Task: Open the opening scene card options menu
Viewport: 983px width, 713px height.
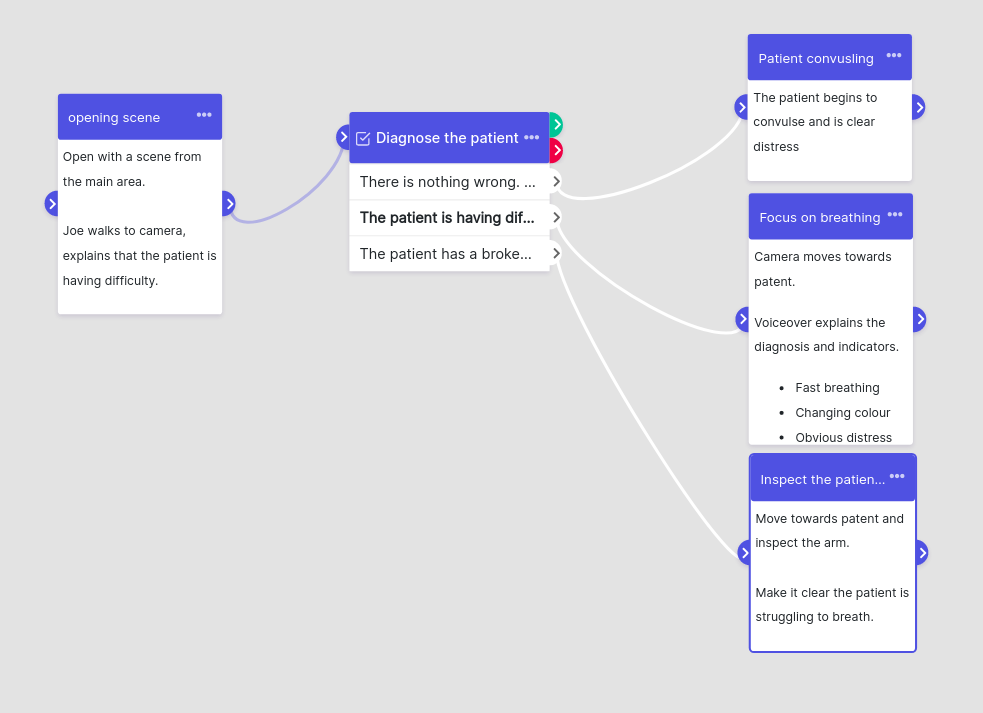Action: coord(204,115)
